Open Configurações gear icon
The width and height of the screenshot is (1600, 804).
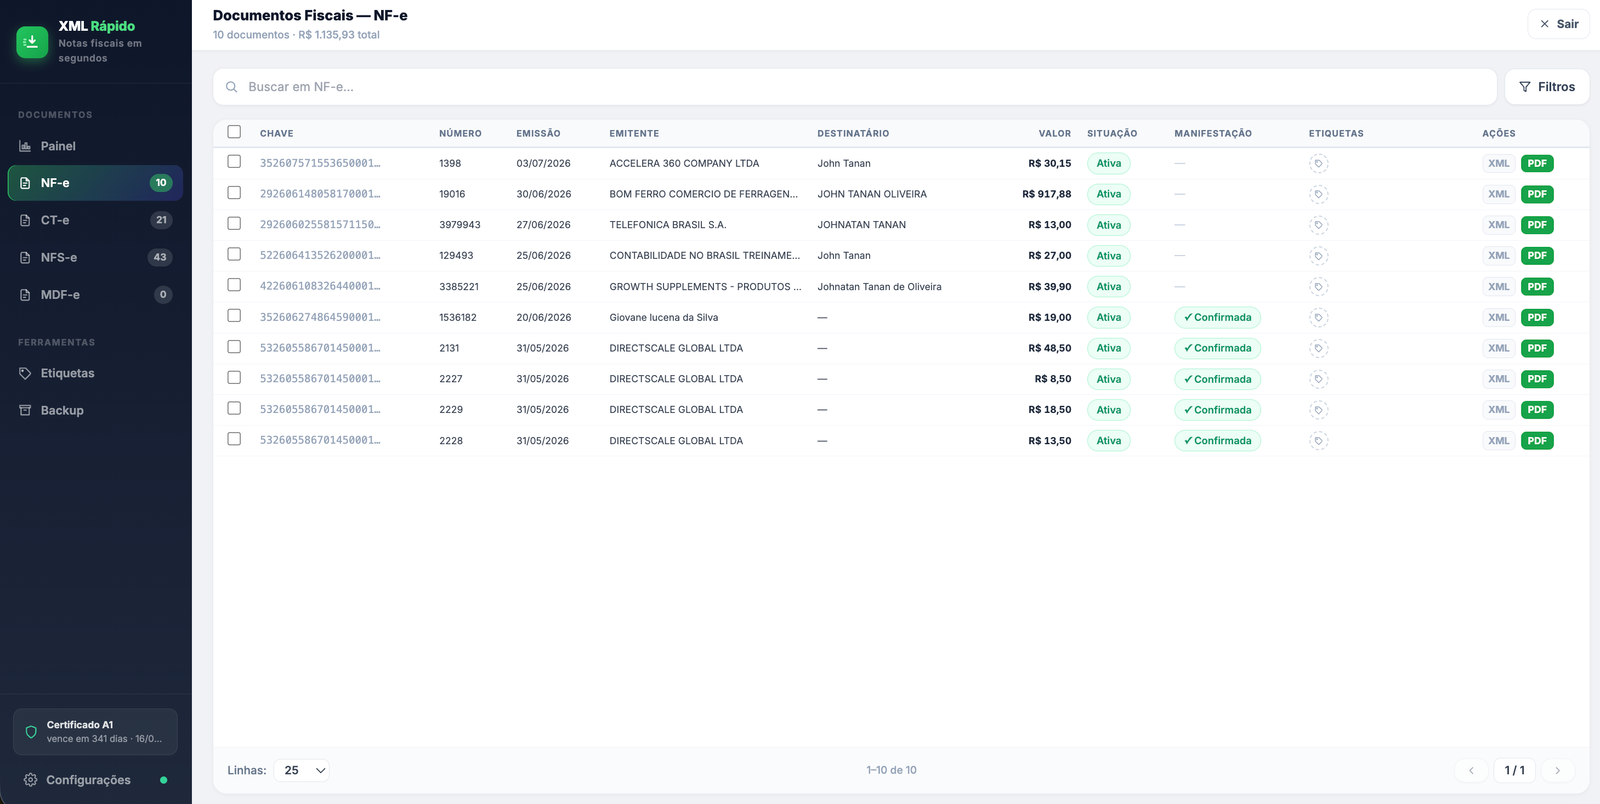pos(31,780)
